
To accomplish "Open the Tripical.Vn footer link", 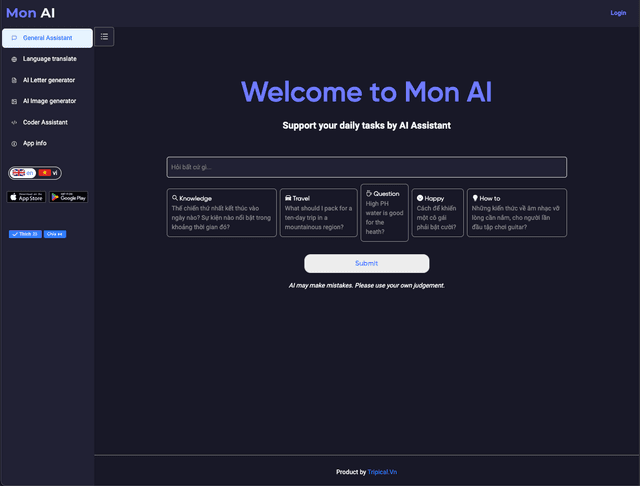I will [382, 472].
